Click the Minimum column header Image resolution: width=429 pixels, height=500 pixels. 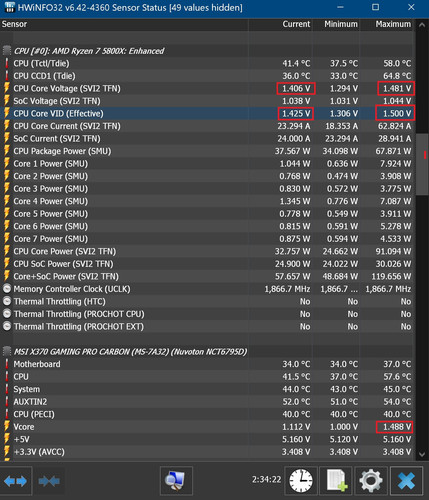tap(336, 24)
